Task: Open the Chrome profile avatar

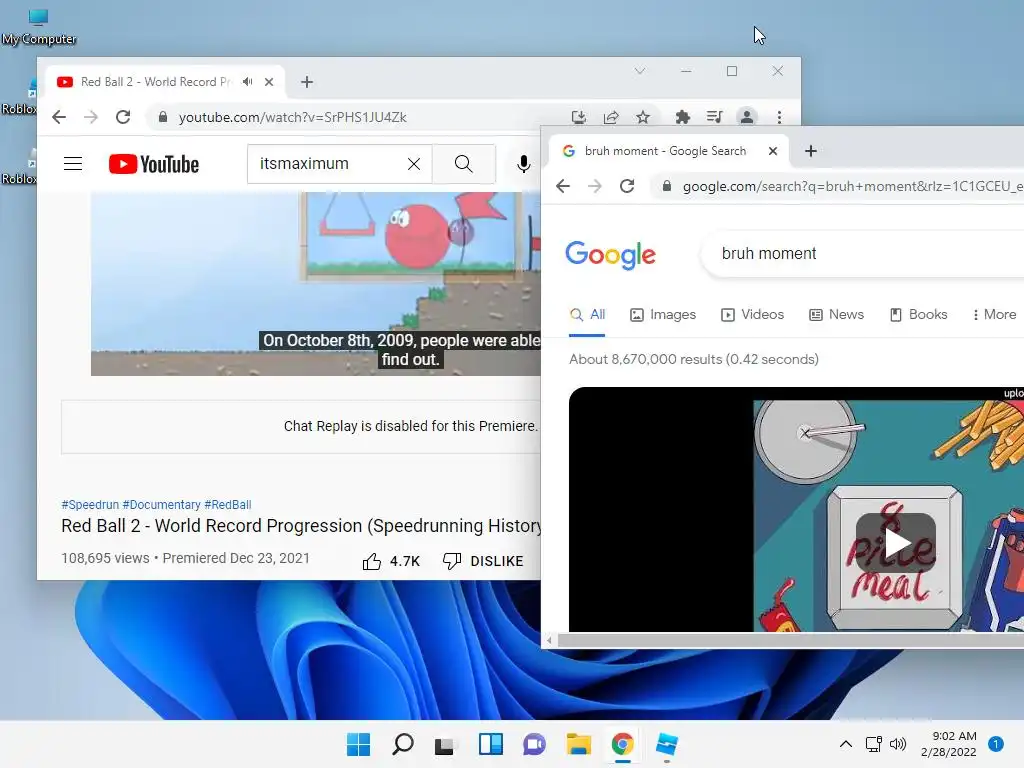Action: [x=746, y=117]
